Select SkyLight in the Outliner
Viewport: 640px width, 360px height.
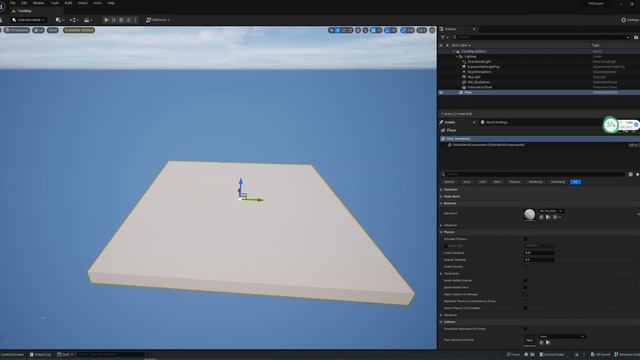tap(474, 77)
